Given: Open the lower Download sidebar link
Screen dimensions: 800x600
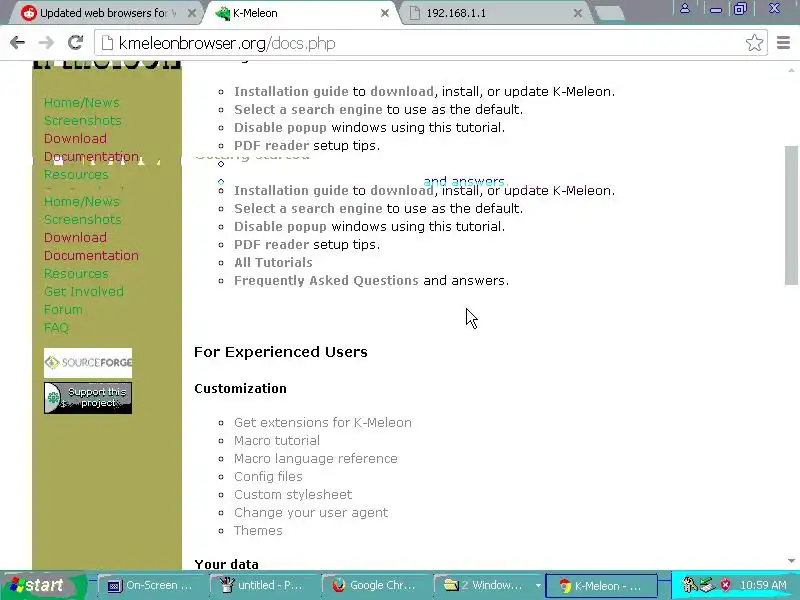Looking at the screenshot, I should pyautogui.click(x=75, y=238).
